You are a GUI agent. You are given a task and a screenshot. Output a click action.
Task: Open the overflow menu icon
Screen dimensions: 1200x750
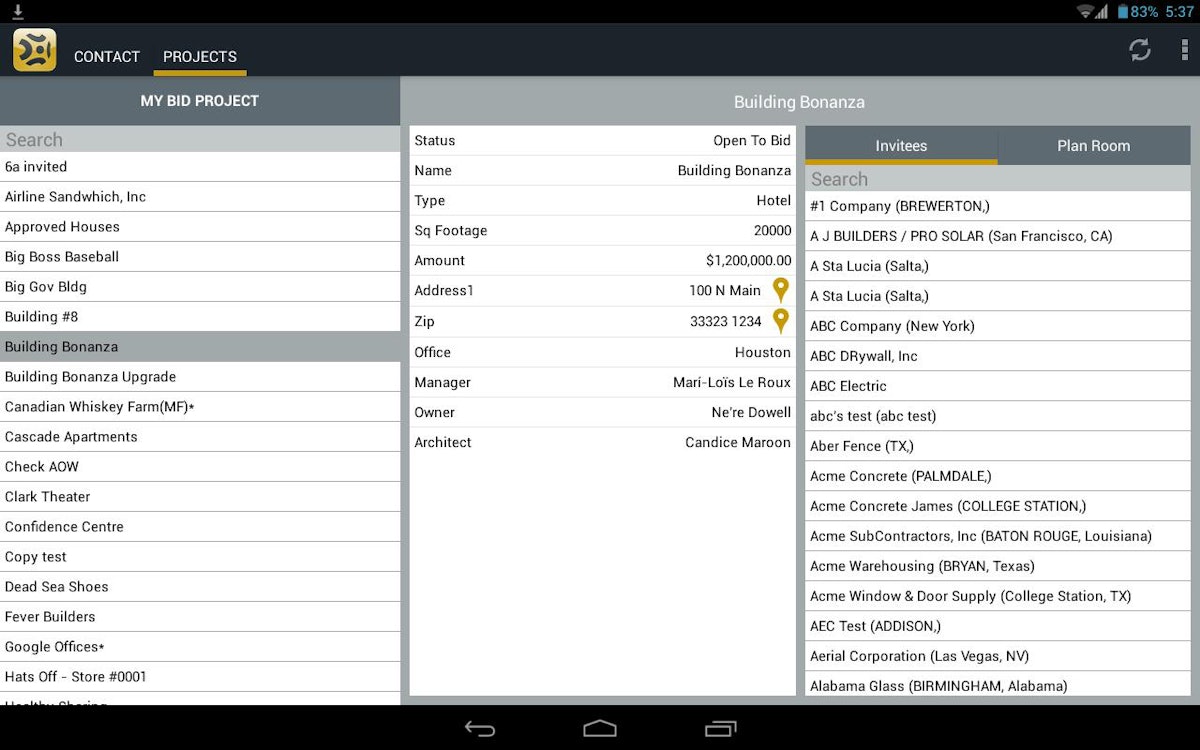[x=1184, y=50]
